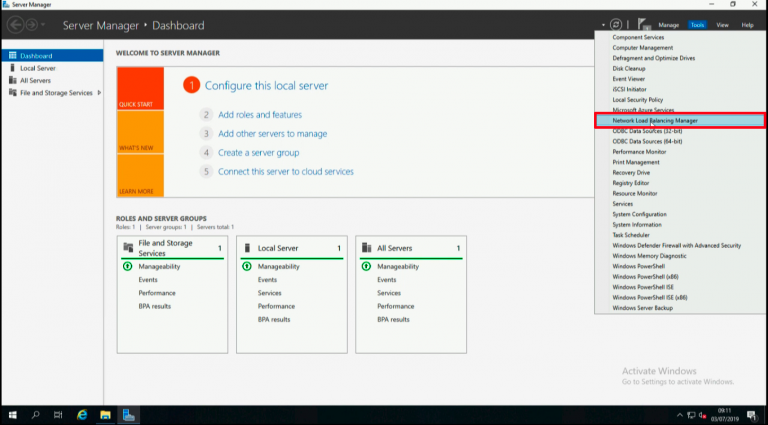
Task: Click Manageability status icon in All Servers tile
Action: [x=366, y=266]
